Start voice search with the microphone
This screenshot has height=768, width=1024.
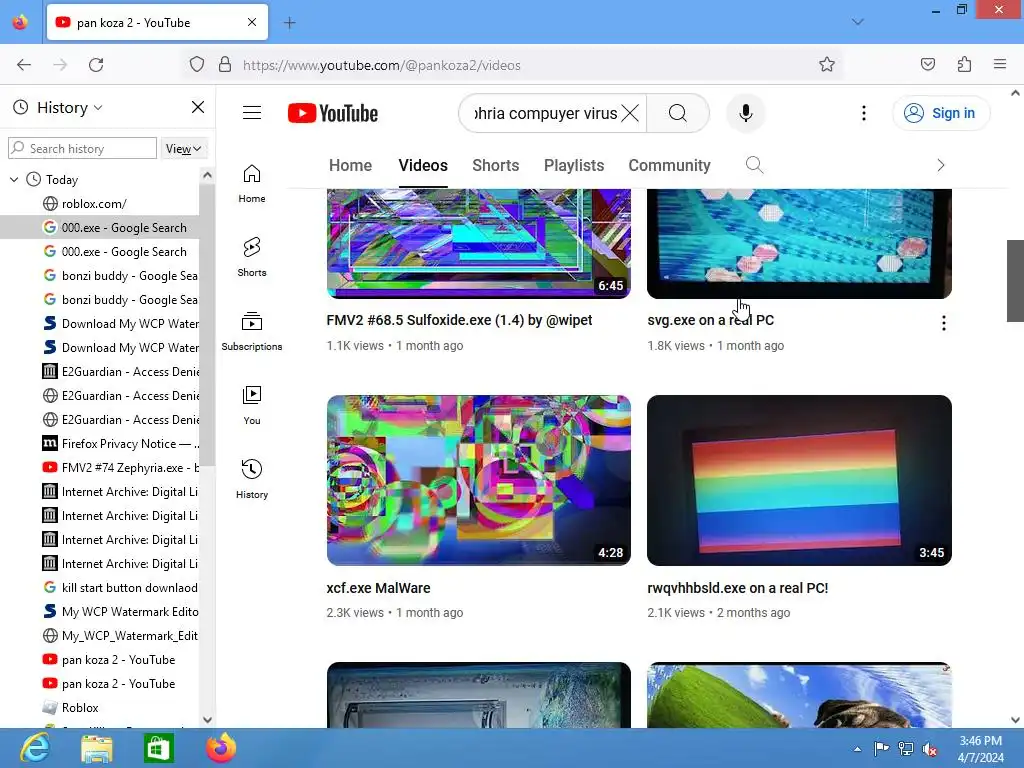click(x=745, y=113)
